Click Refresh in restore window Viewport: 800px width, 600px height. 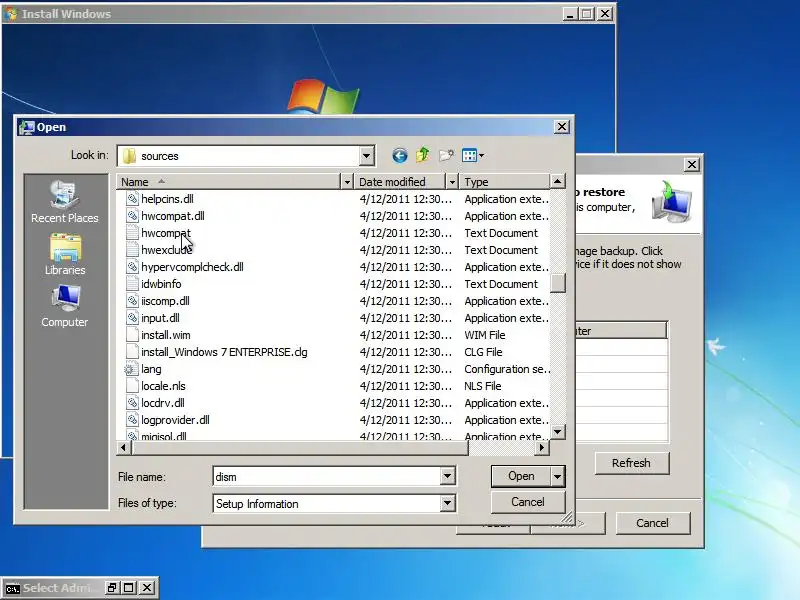coord(632,463)
